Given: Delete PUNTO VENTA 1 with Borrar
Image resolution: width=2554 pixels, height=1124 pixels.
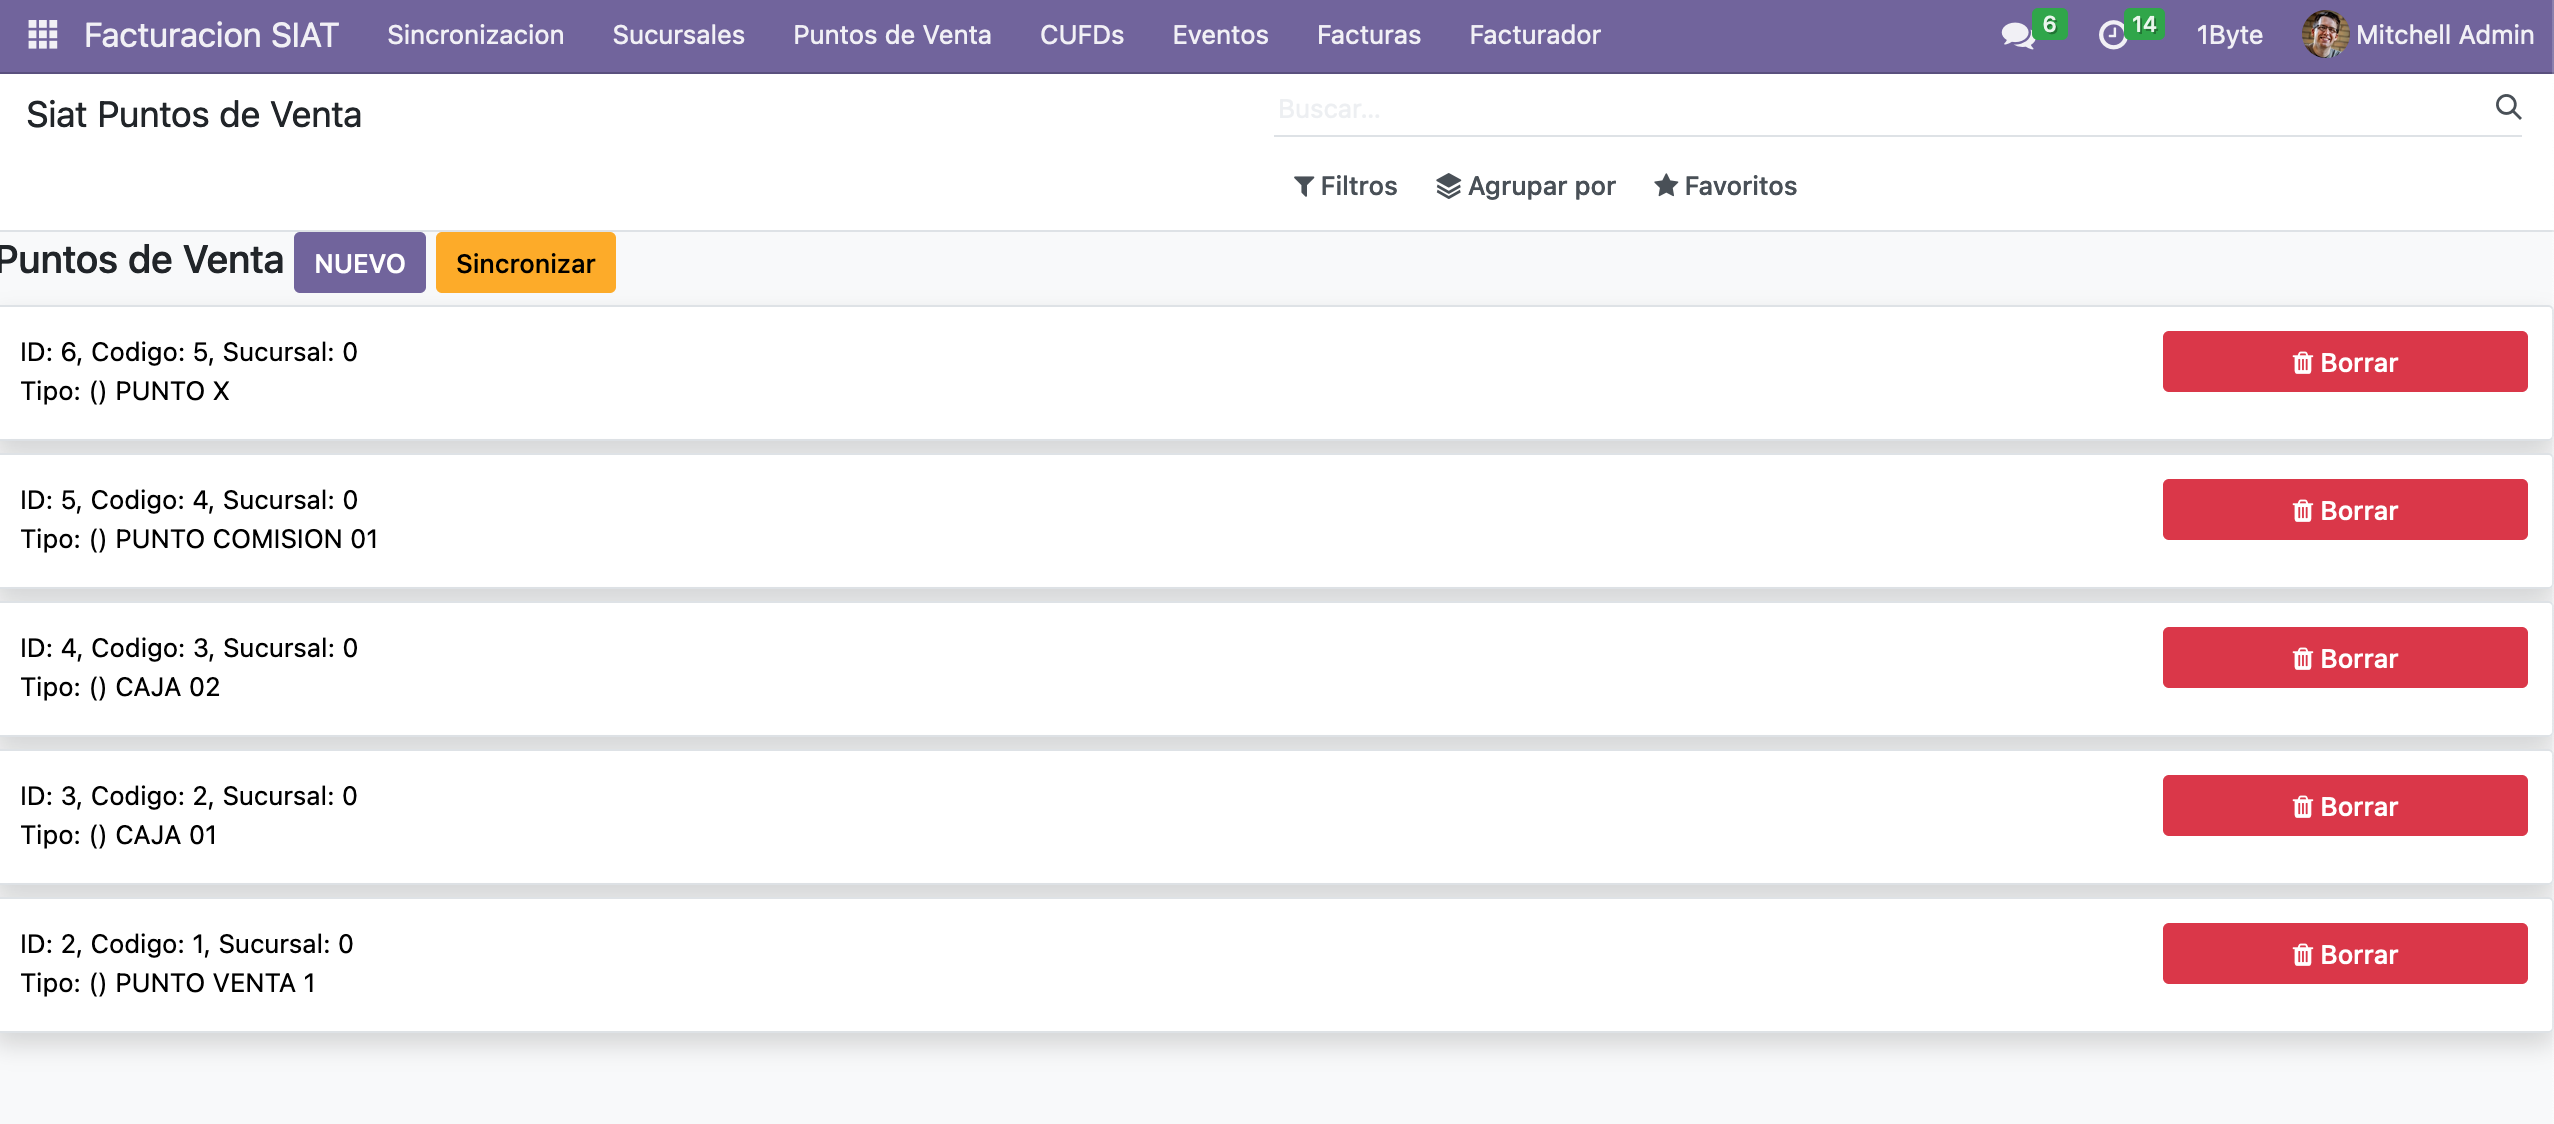Looking at the screenshot, I should [x=2344, y=954].
